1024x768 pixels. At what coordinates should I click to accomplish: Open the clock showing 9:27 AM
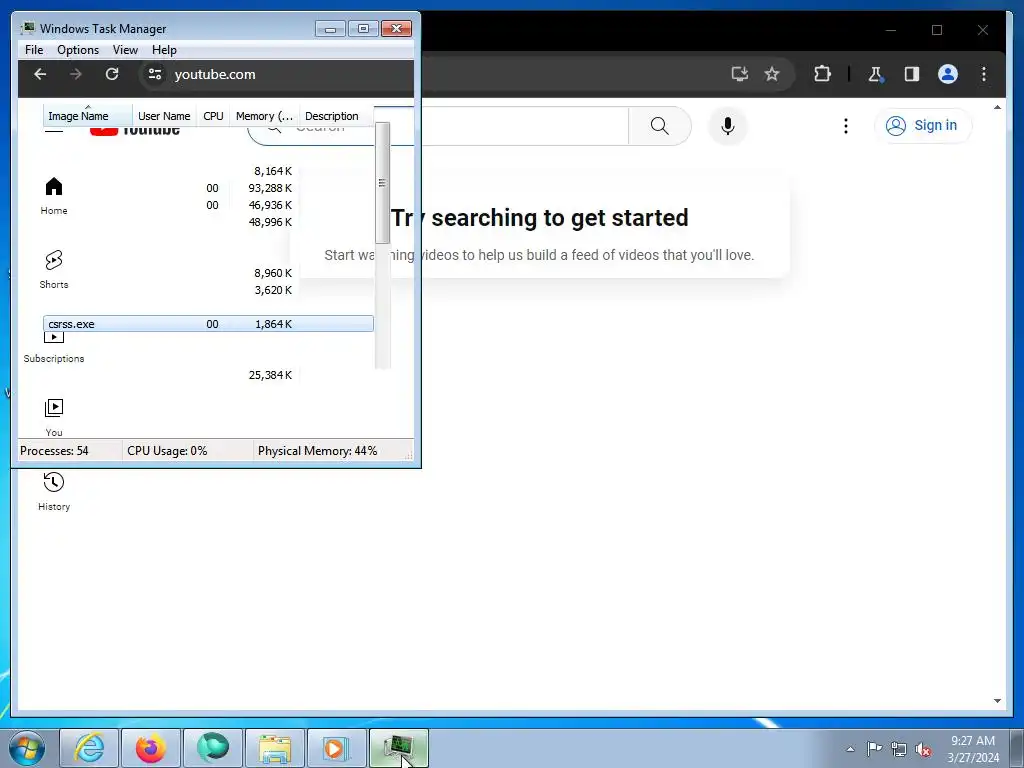973,748
